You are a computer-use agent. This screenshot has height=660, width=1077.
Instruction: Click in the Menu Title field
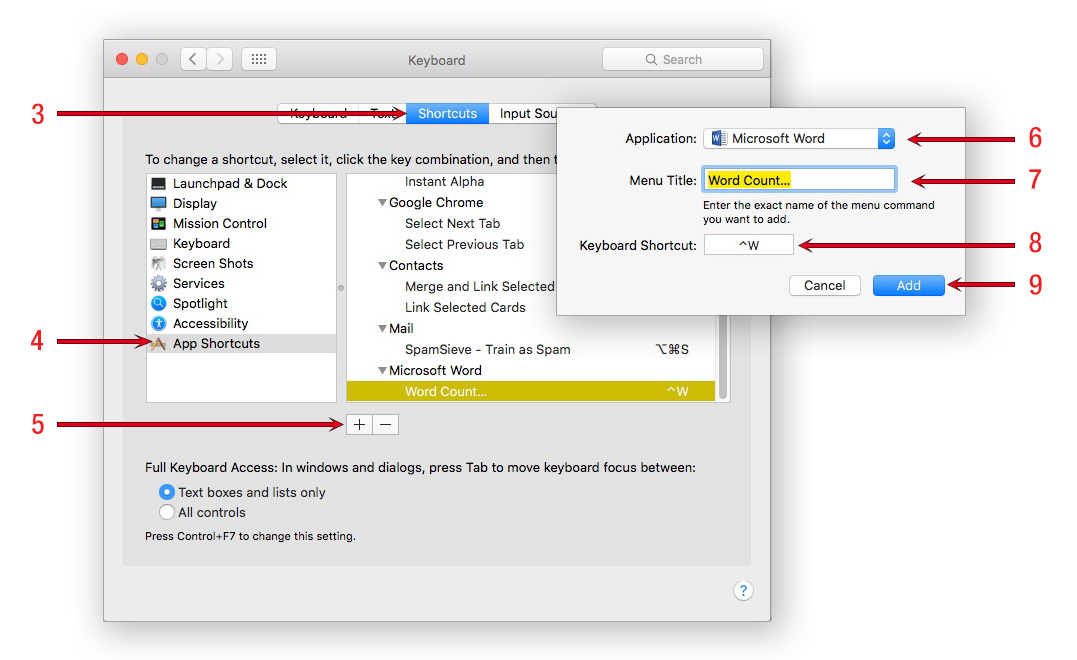coord(799,180)
